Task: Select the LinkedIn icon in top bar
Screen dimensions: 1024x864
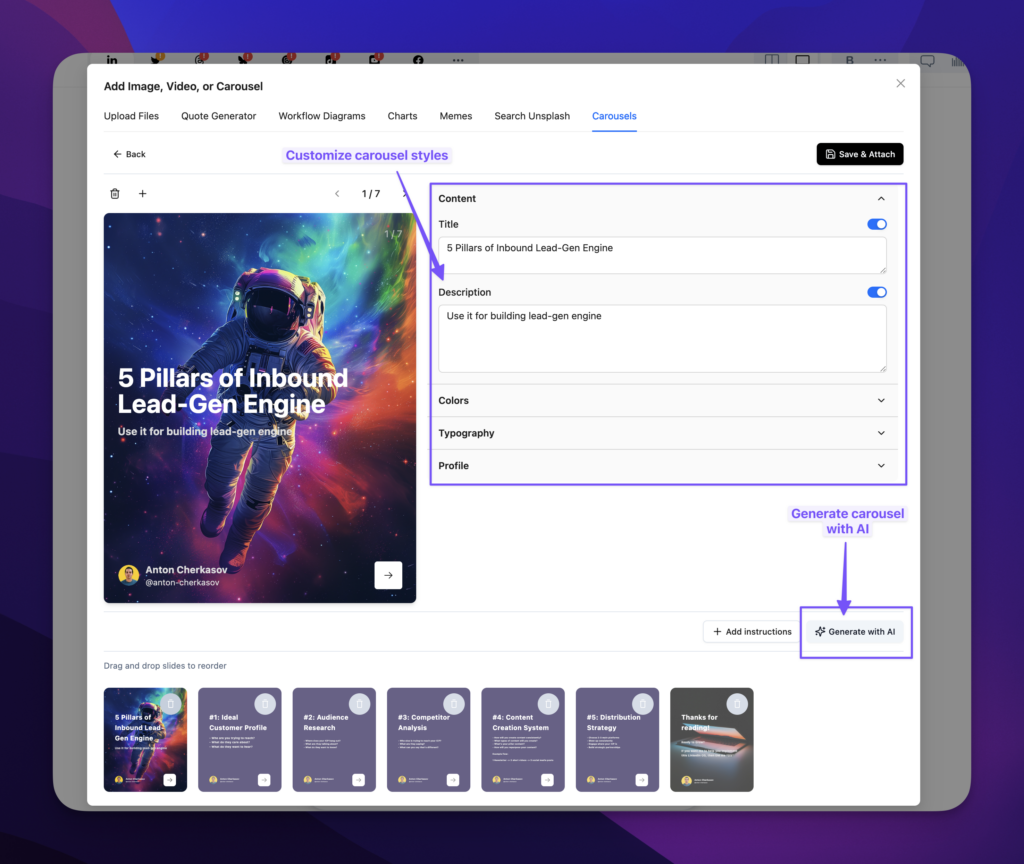Action: 112,60
